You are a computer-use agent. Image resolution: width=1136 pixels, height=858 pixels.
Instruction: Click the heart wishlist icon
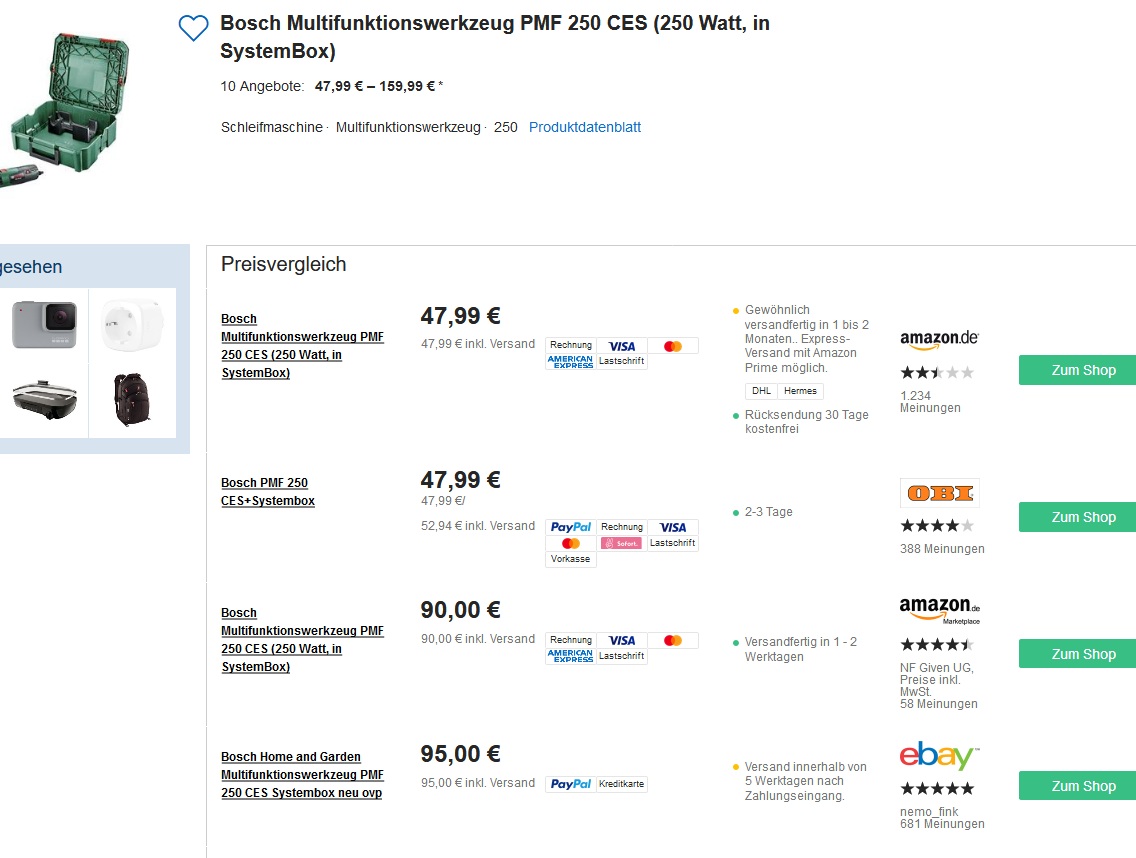pos(193,28)
